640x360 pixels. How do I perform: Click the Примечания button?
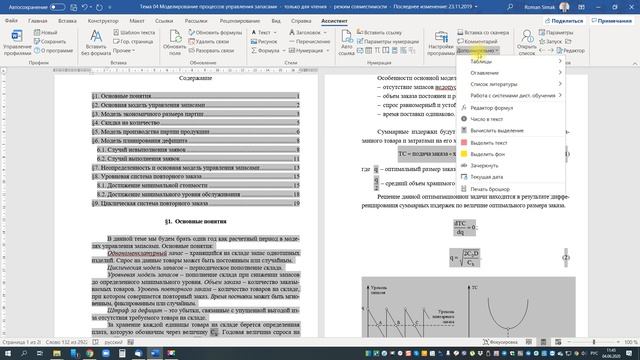tap(612, 20)
